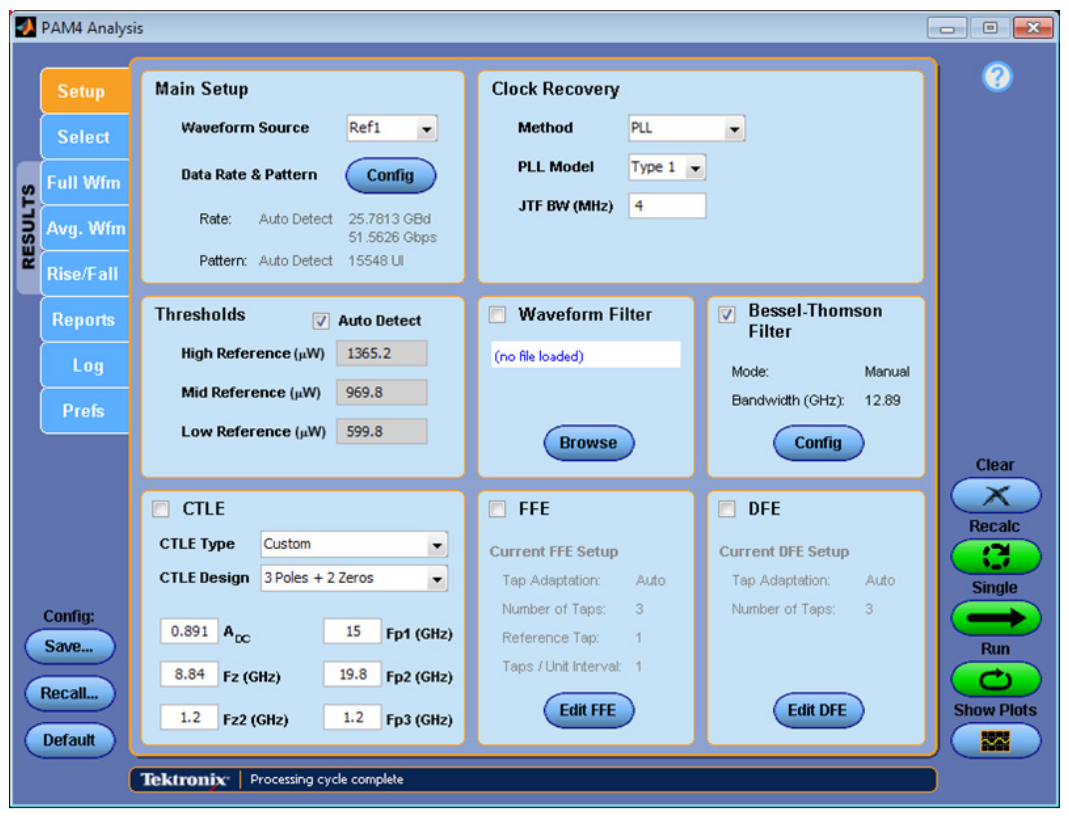
Task: Click the PAM4 Analysis title bar icon
Action: pos(25,27)
